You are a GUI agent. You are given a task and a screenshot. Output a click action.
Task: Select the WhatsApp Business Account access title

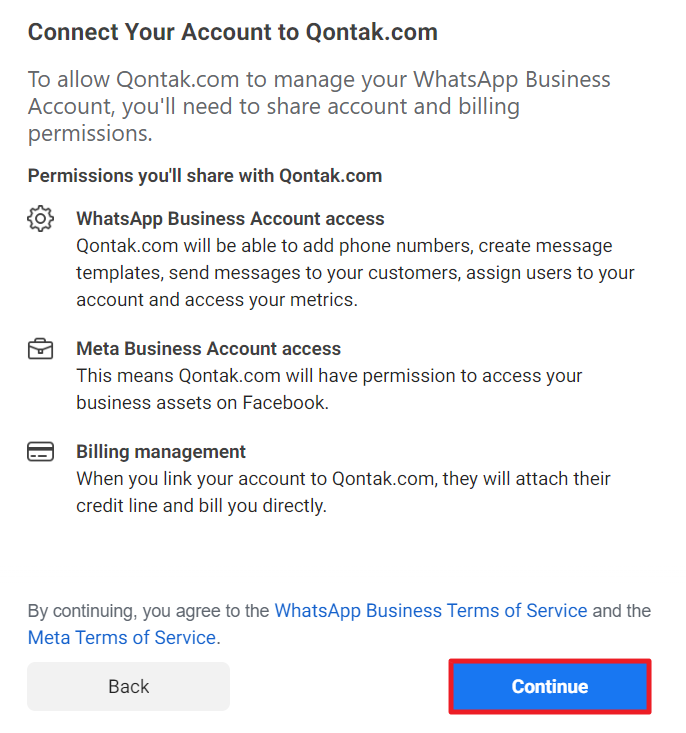click(230, 219)
